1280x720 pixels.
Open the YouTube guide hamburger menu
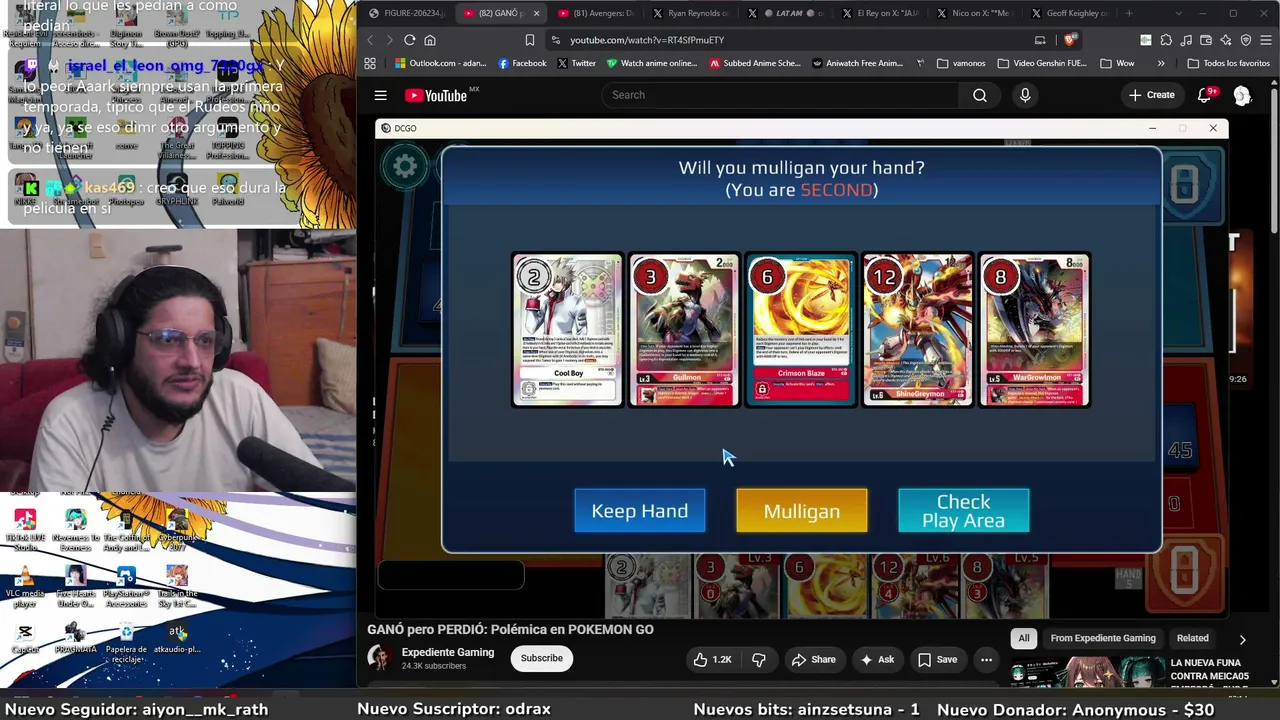coord(381,95)
